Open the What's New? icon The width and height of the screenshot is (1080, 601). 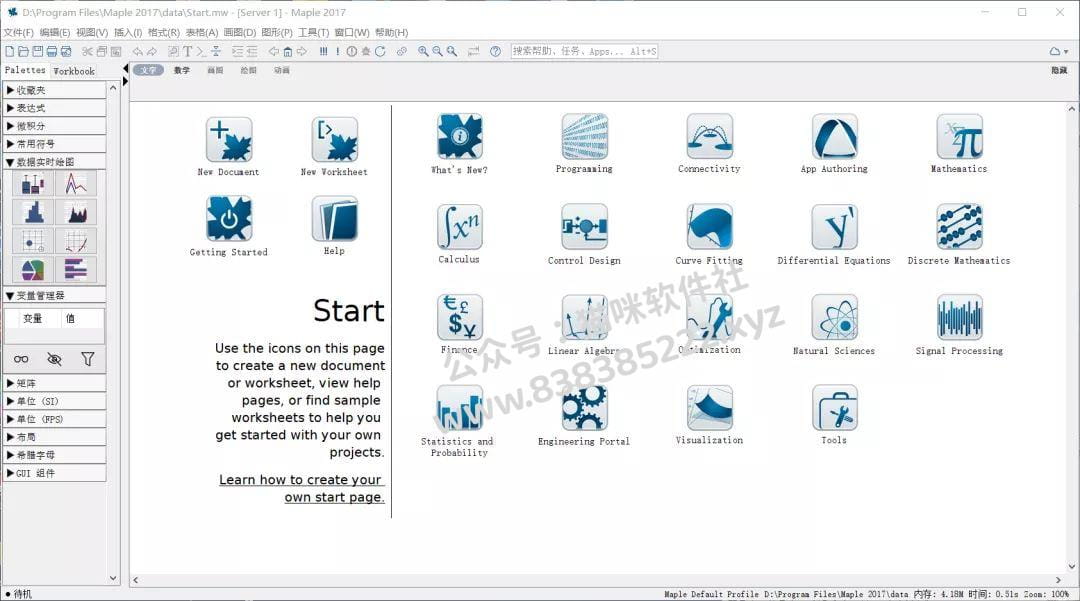tap(459, 137)
